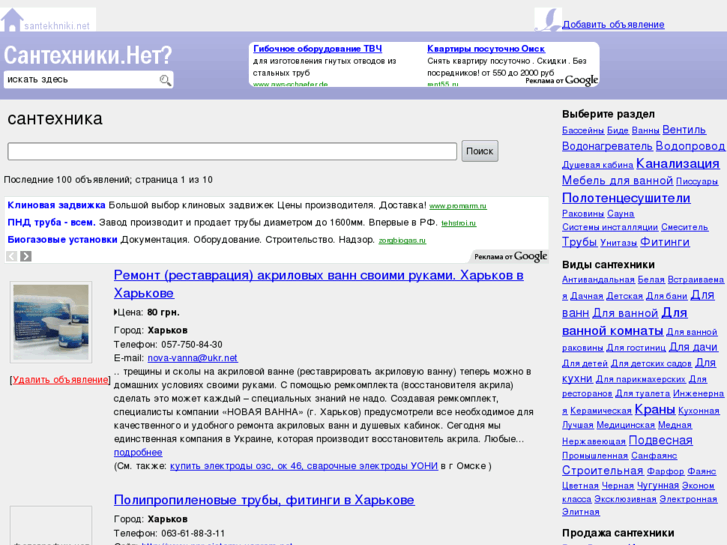Select Бассейны section
This screenshot has height=545, width=727.
pyautogui.click(x=583, y=131)
